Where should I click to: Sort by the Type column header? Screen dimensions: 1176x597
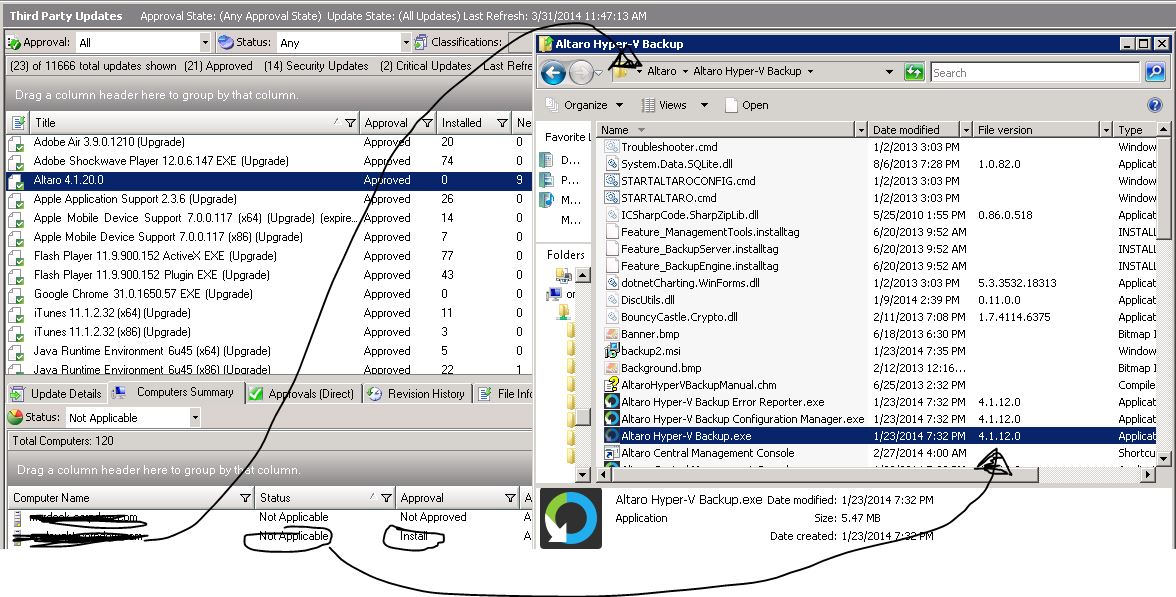1134,130
